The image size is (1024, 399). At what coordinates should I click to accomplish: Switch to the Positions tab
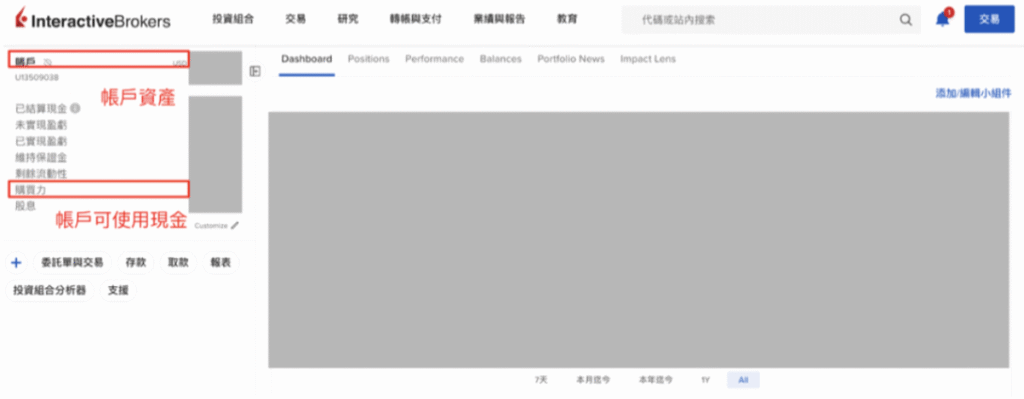tap(368, 59)
